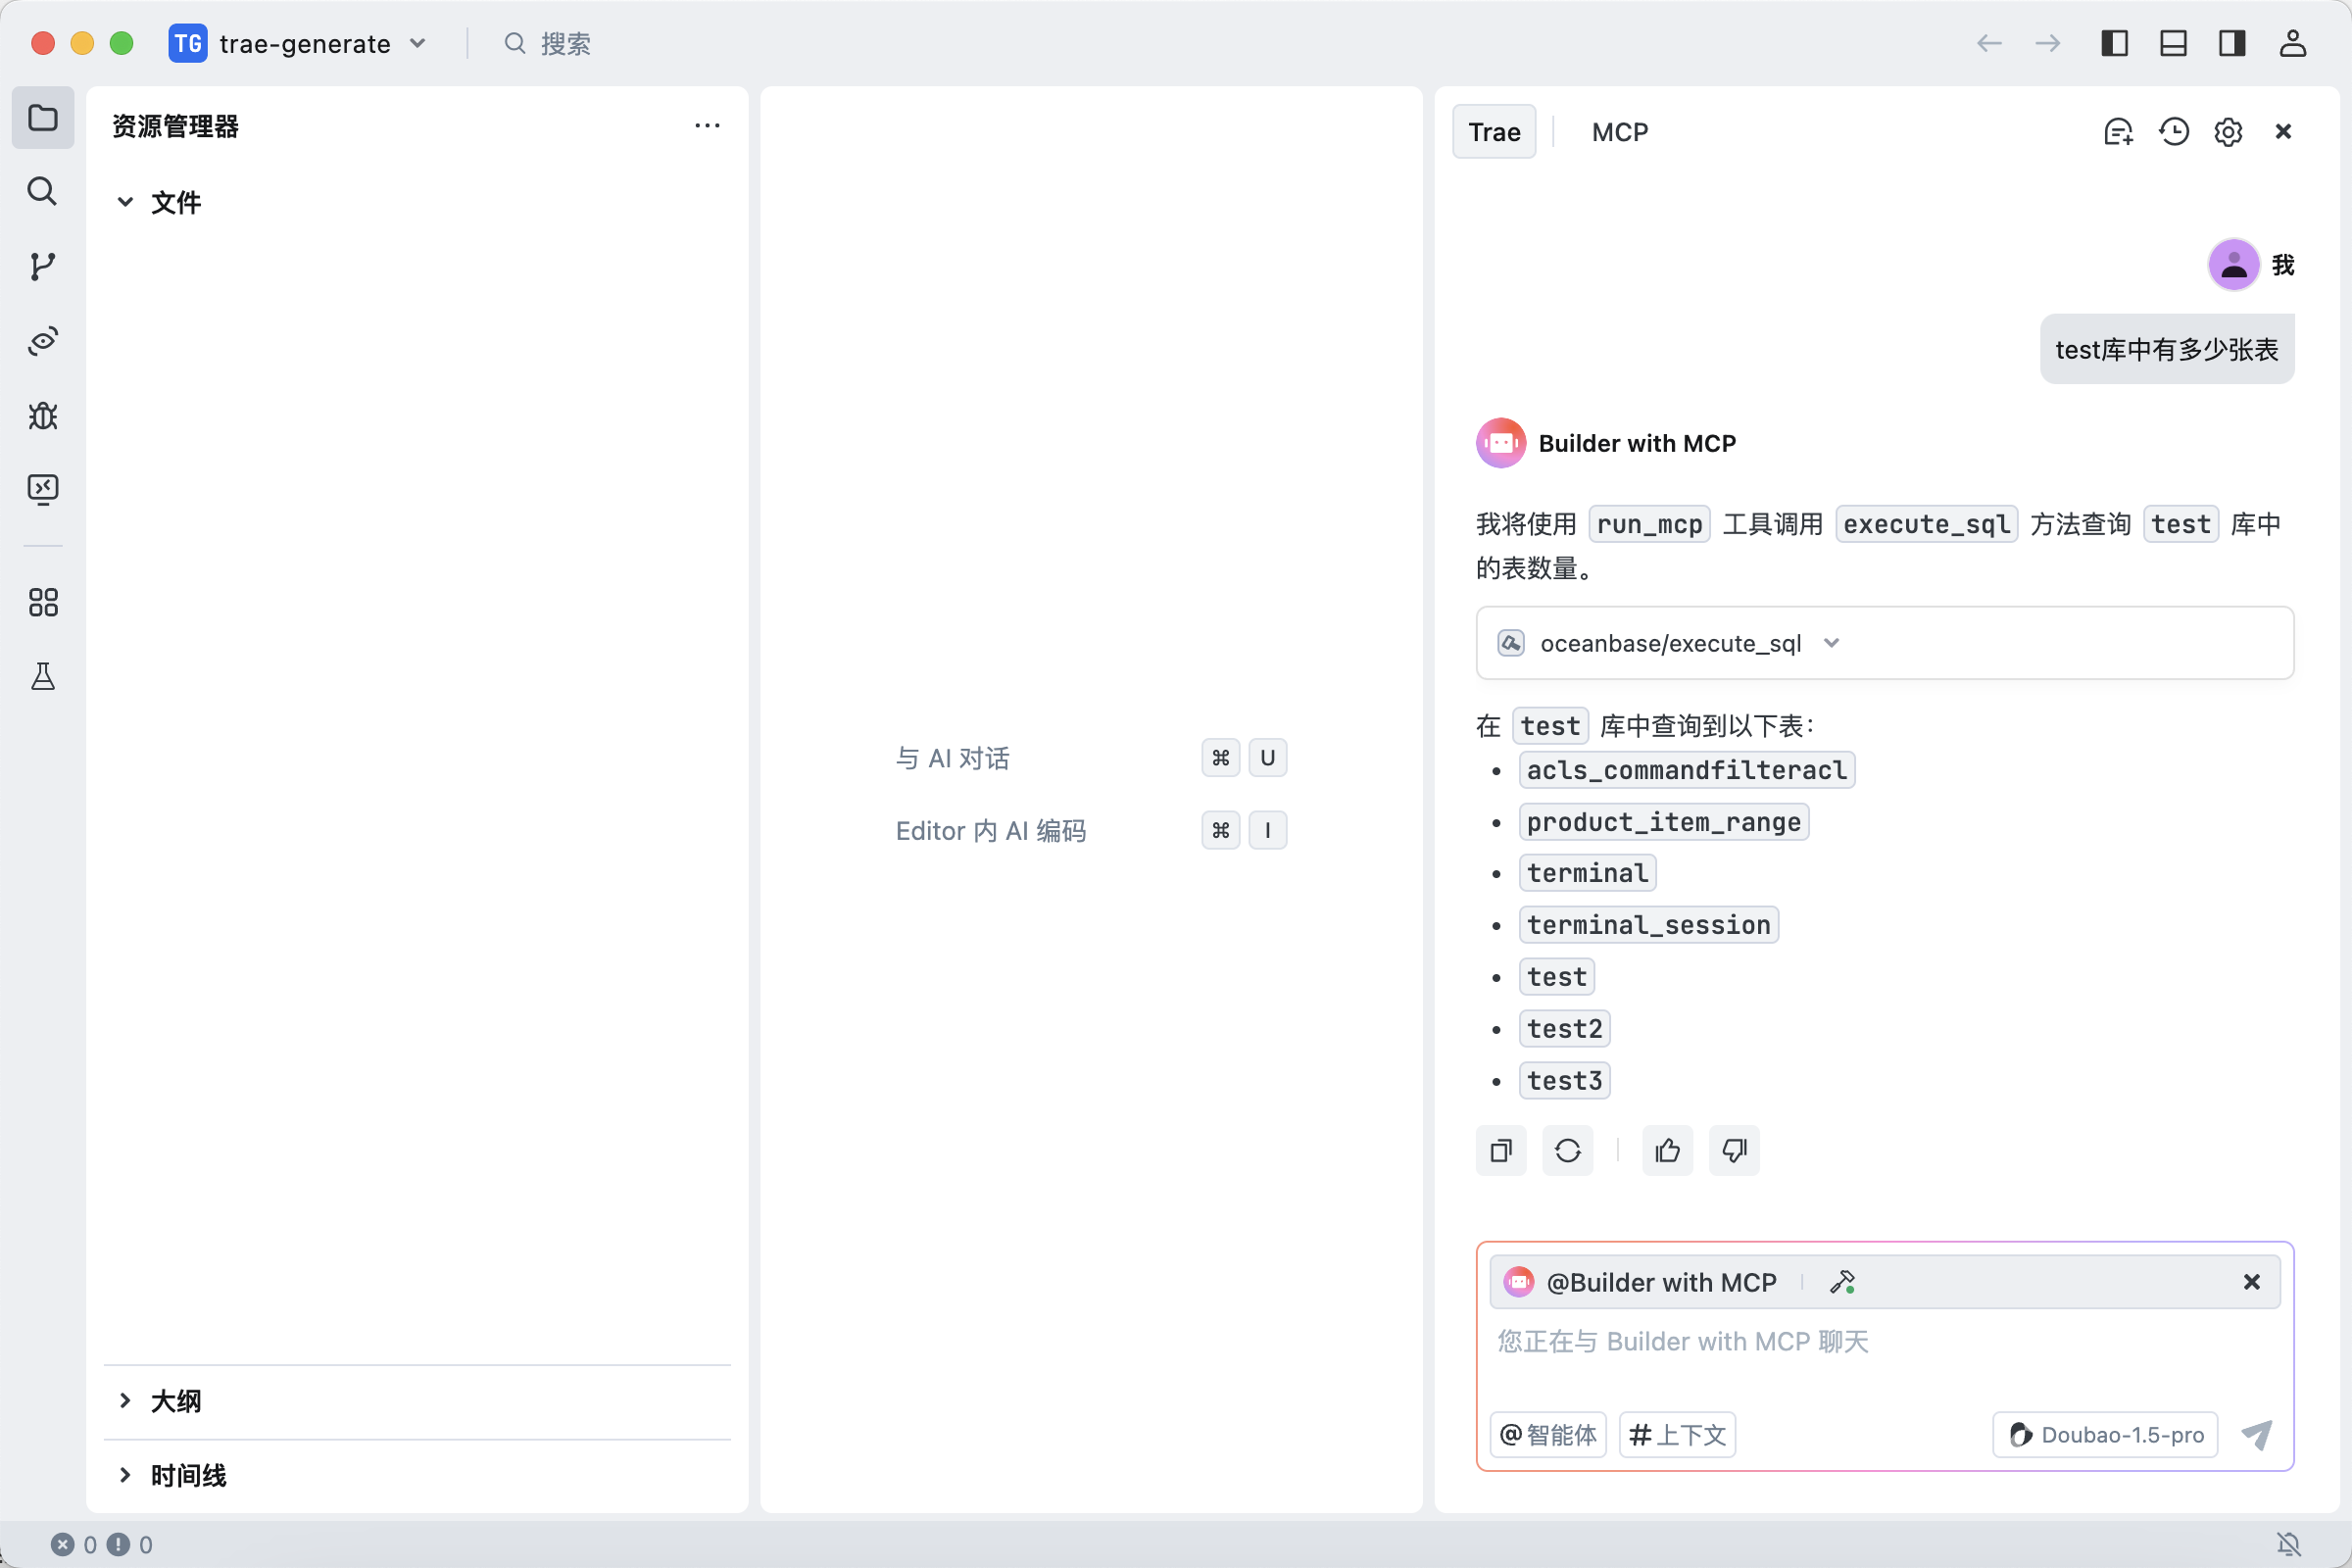Open the Extensions grid icon
The image size is (2352, 1568).
42,602
